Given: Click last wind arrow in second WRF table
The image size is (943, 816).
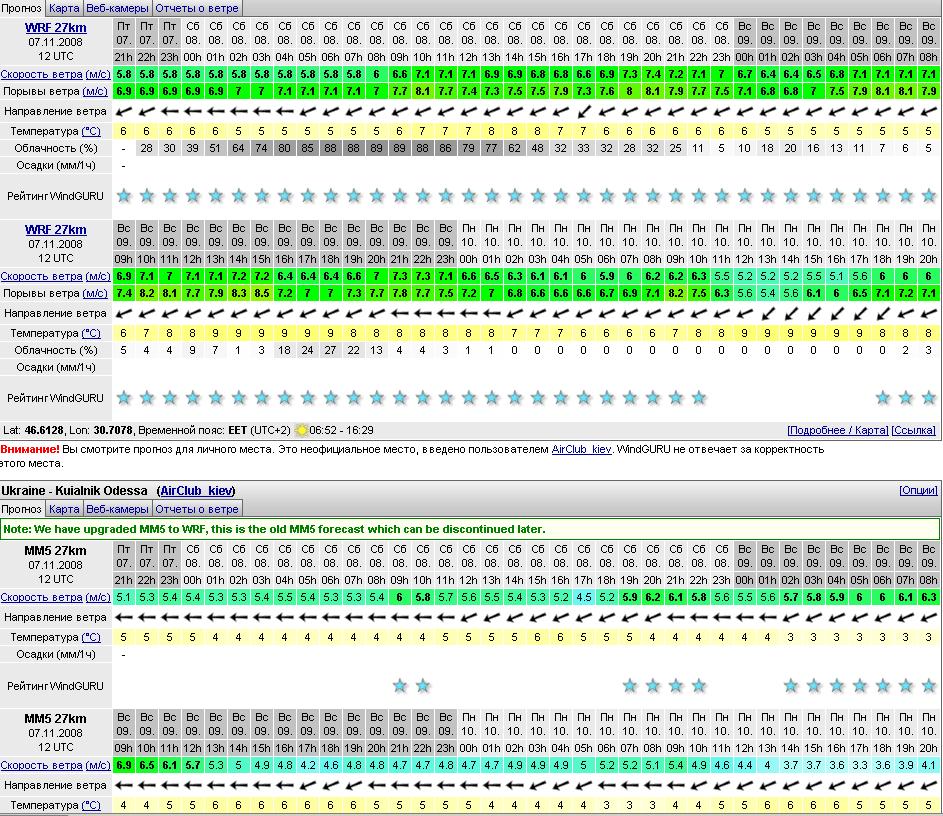Looking at the screenshot, I should [x=929, y=314].
